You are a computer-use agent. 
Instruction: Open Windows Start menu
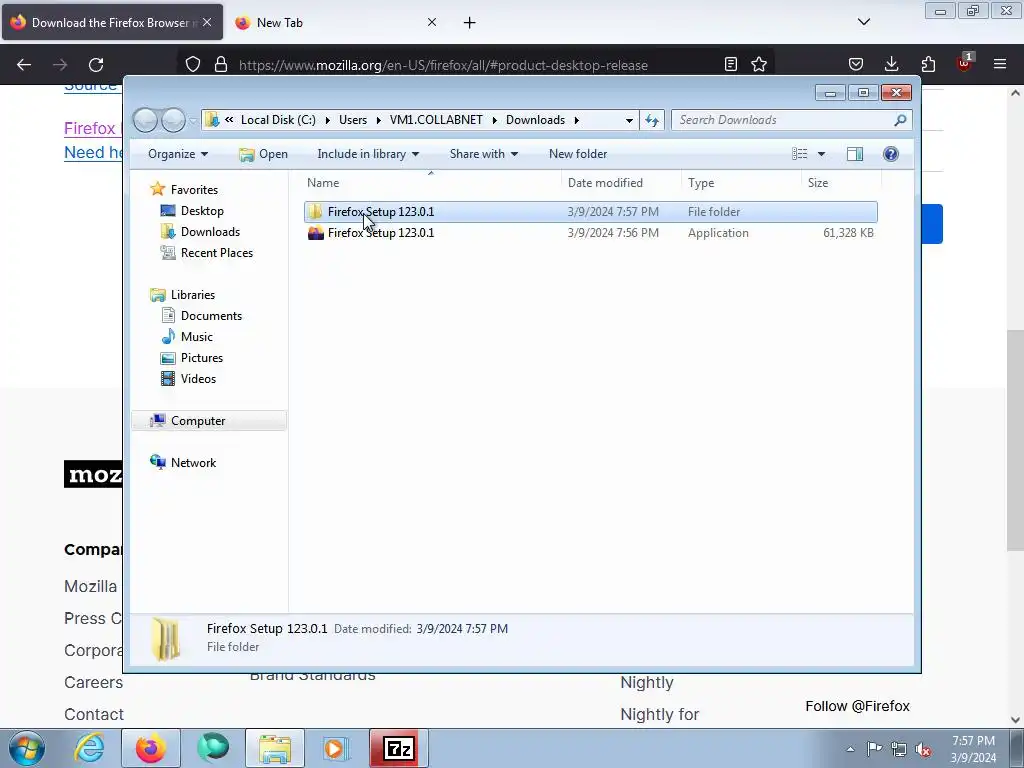27,748
